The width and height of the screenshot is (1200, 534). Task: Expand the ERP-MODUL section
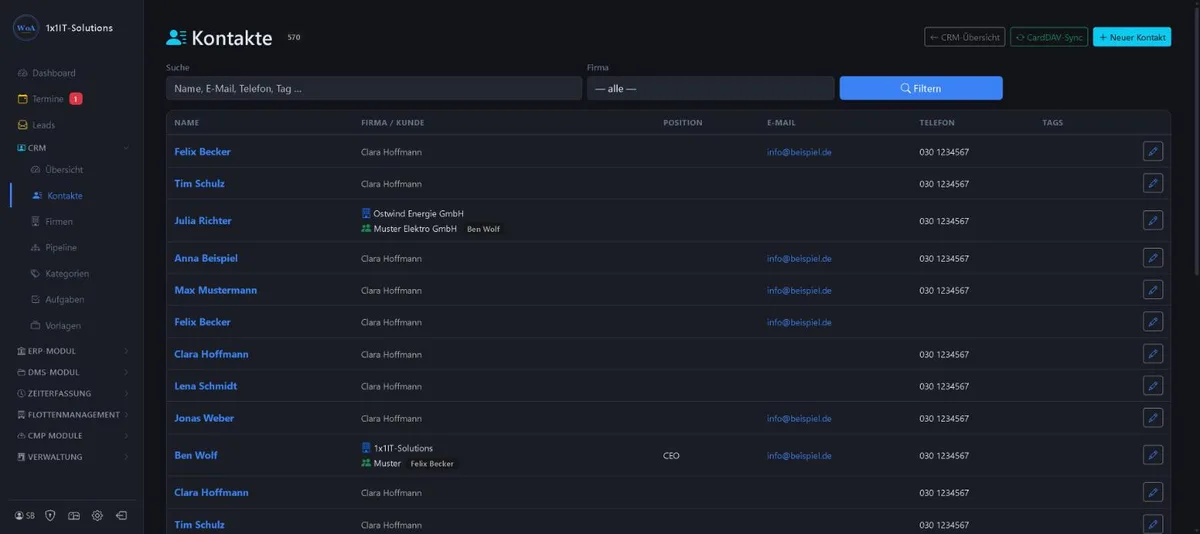71,351
